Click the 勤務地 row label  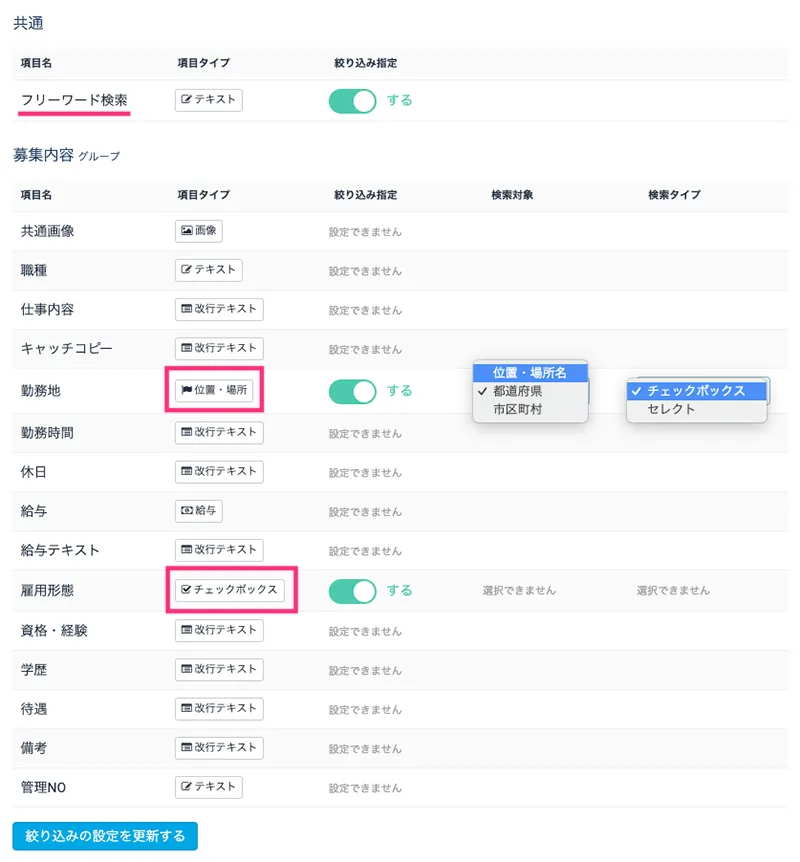41,391
